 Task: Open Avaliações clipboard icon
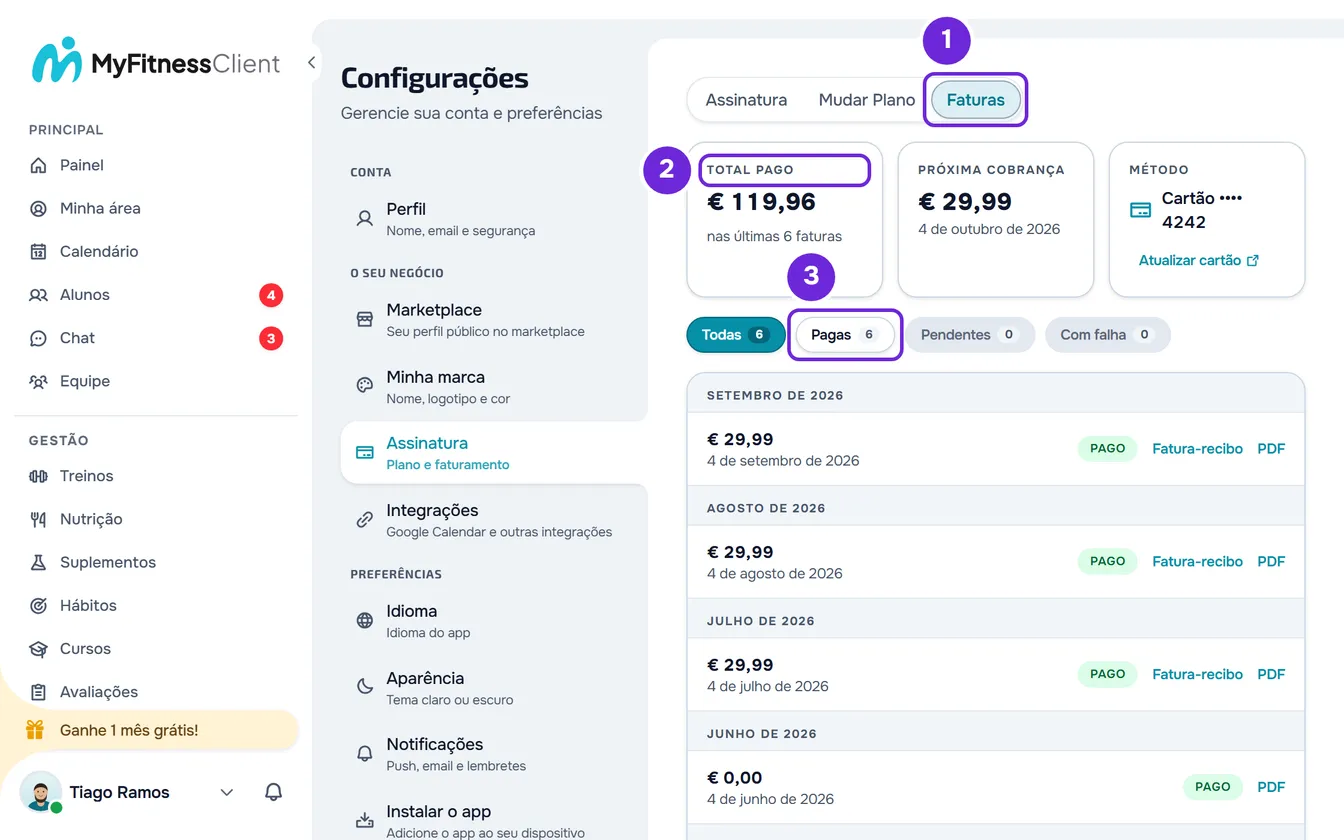[38, 692]
